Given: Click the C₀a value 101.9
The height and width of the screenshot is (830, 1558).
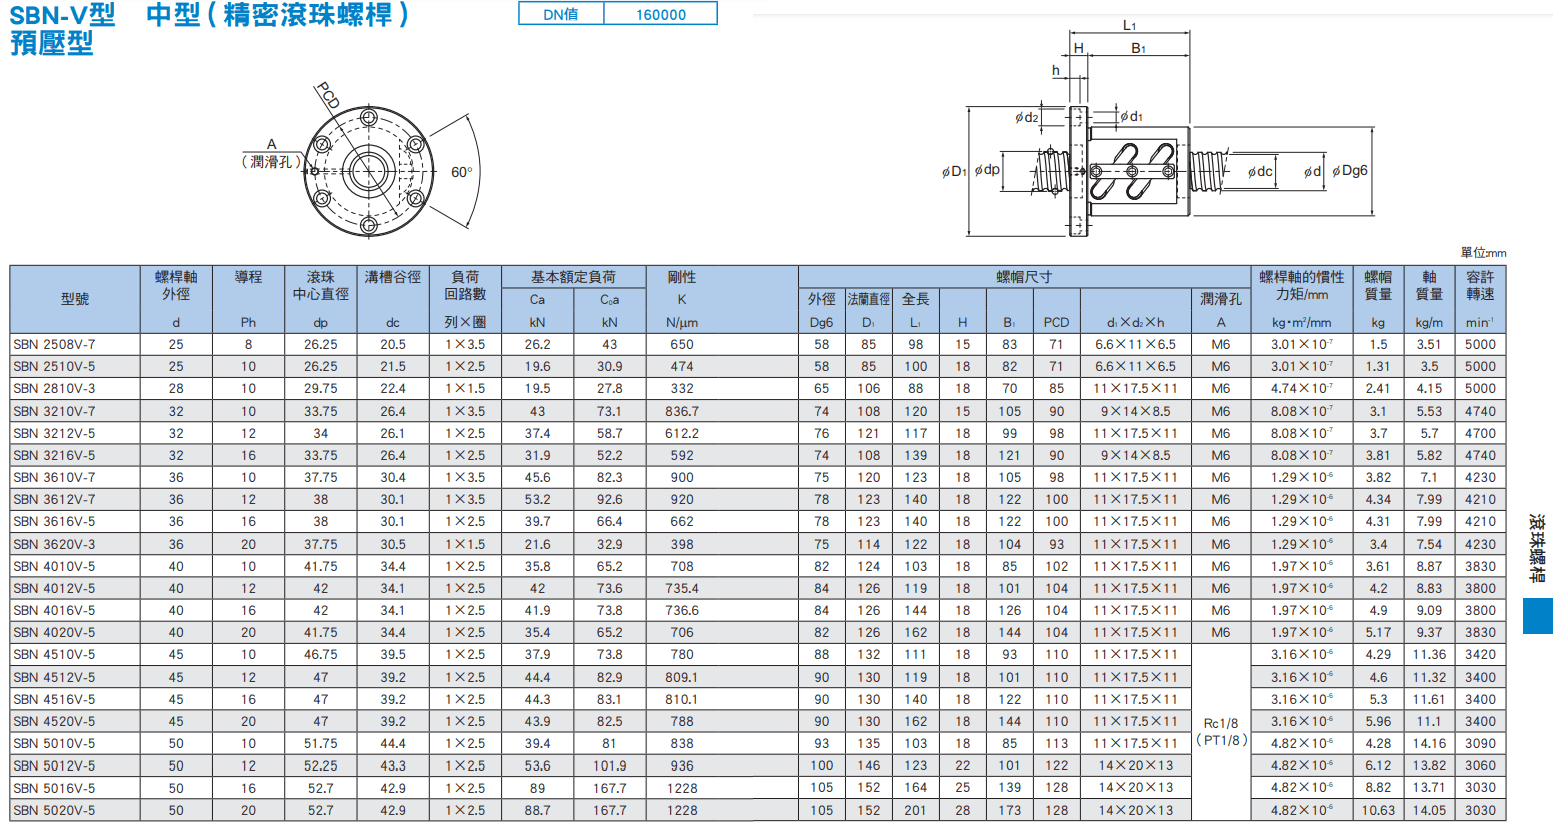Looking at the screenshot, I should point(610,766).
